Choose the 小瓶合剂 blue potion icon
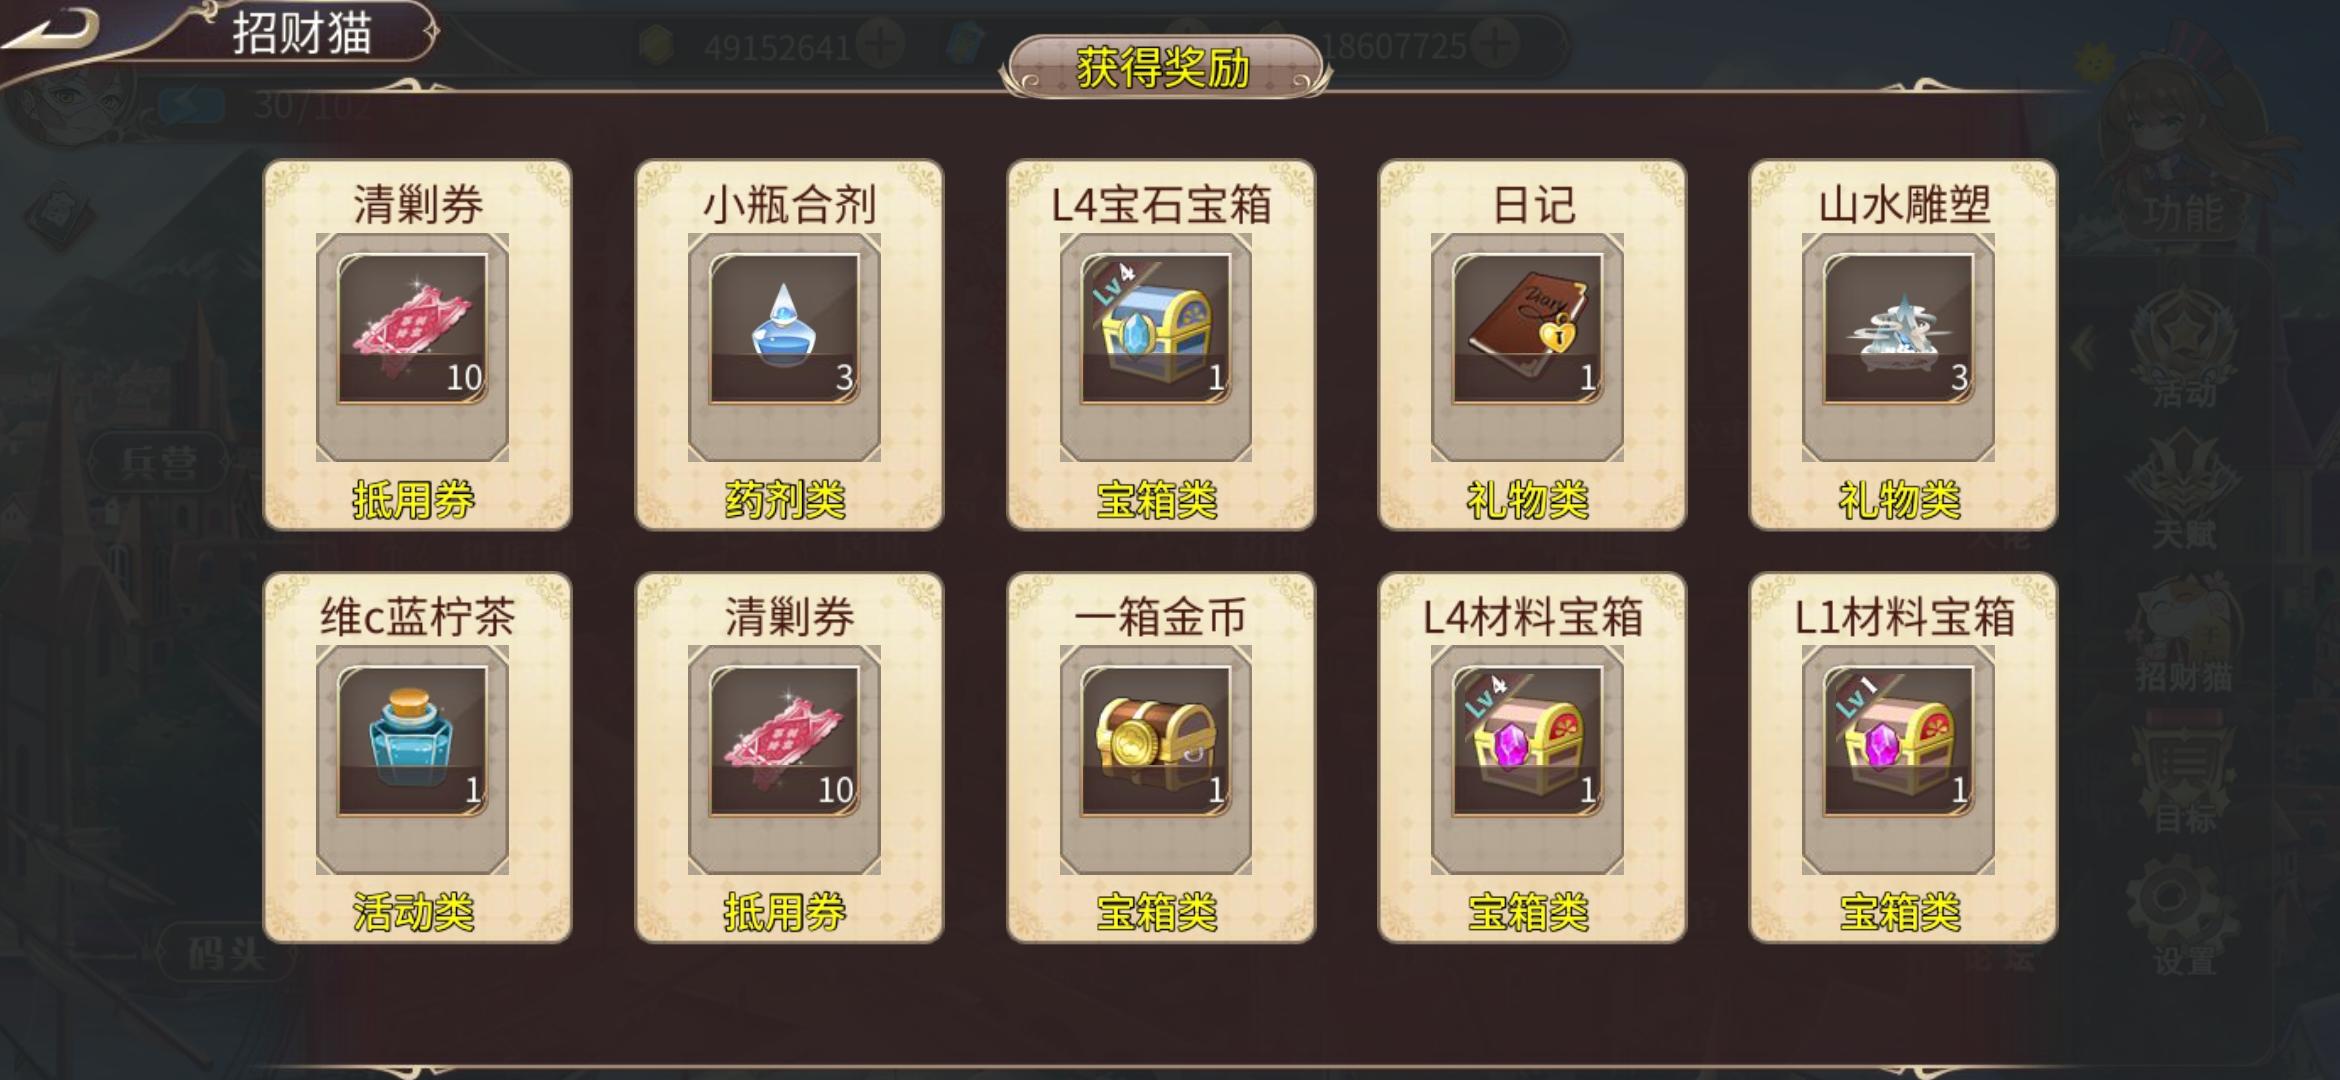The width and height of the screenshot is (2340, 1080). pyautogui.click(x=785, y=329)
